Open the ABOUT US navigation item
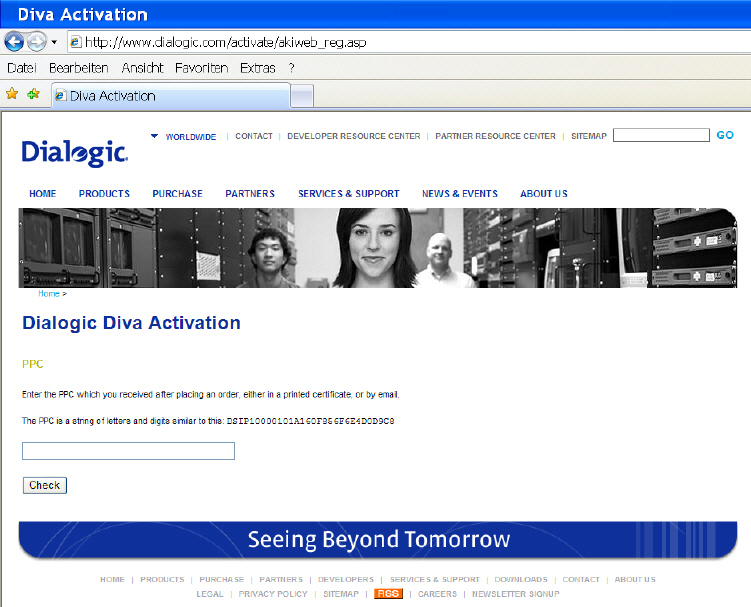The height and width of the screenshot is (607, 751). click(544, 194)
